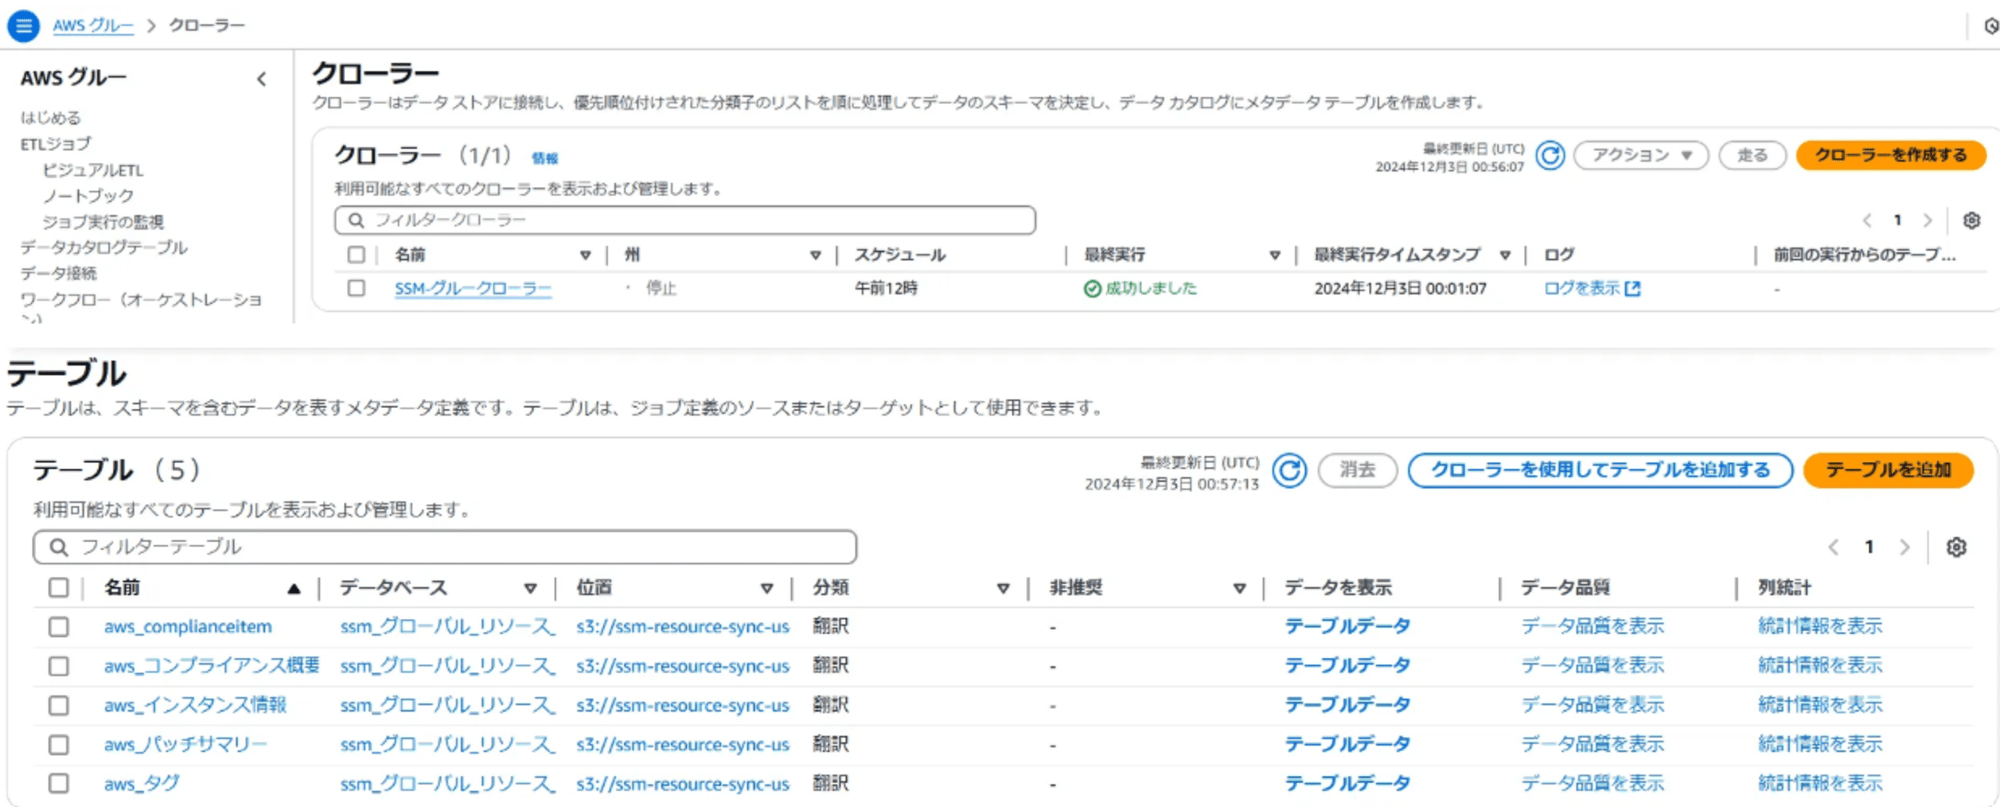
Task: Check the aws_コンプライアンス概要 row checkbox
Action: pyautogui.click(x=59, y=666)
